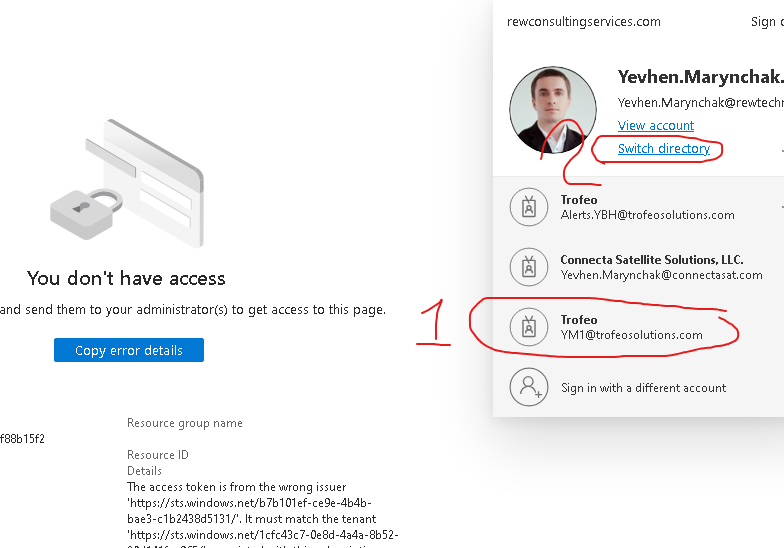
Task: Click the Connecta Satellite Solutions badge icon
Action: [529, 267]
